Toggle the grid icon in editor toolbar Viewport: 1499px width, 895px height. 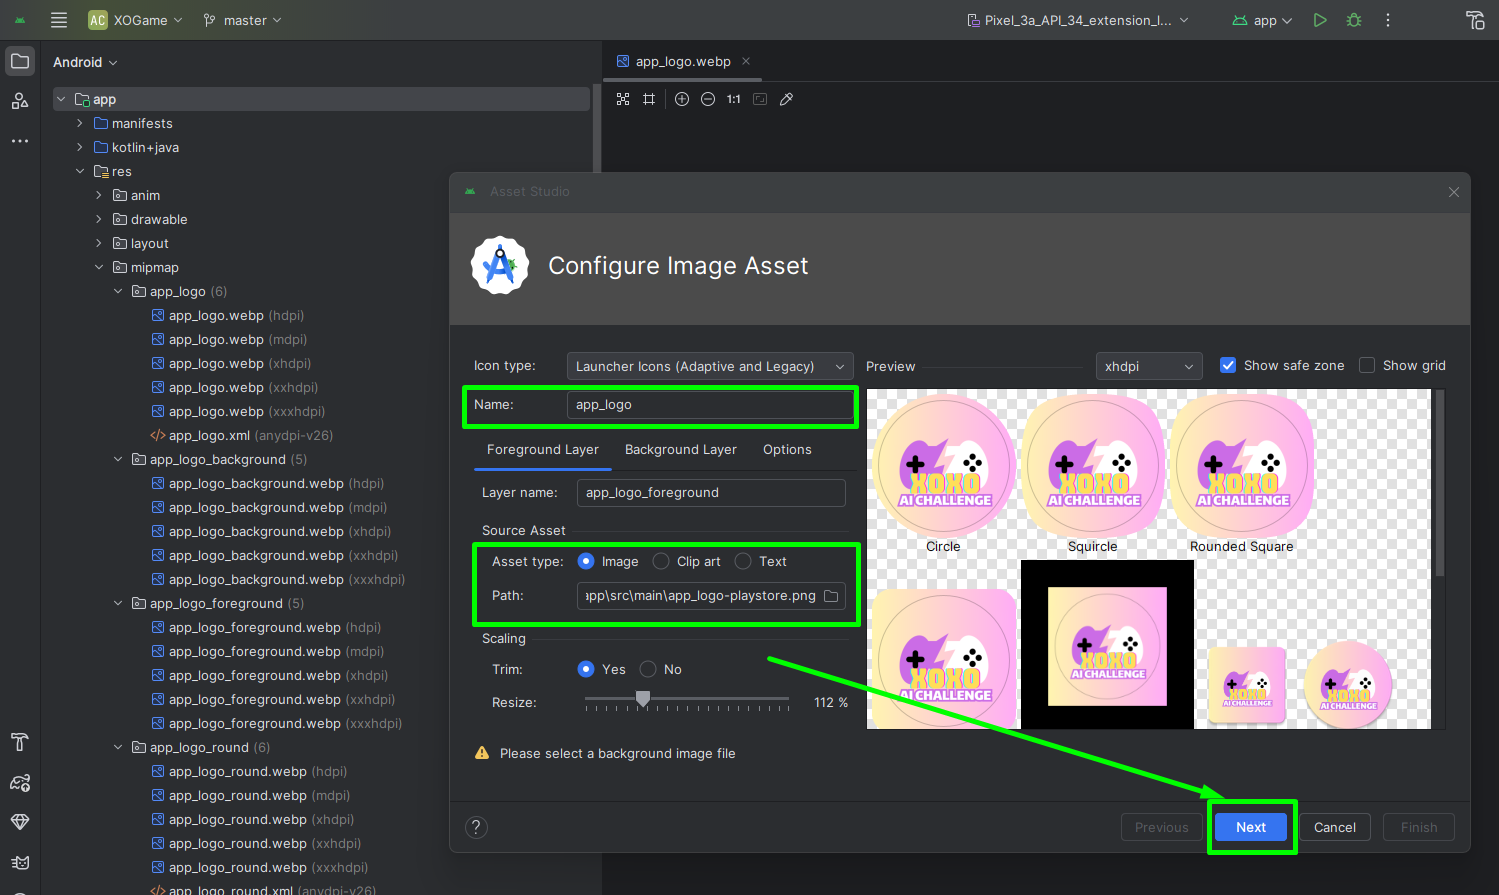[649, 99]
